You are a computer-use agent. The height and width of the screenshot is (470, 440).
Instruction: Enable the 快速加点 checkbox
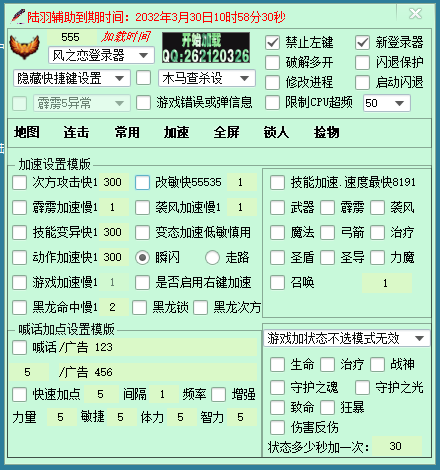pos(19,394)
